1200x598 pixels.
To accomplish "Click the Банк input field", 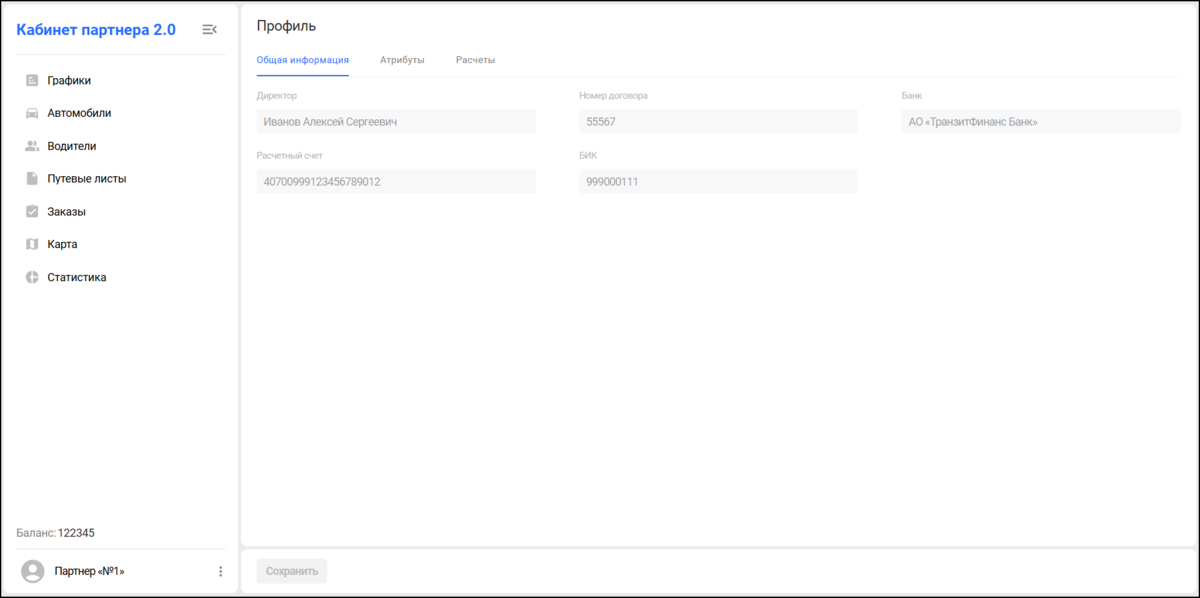I will (x=1041, y=121).
